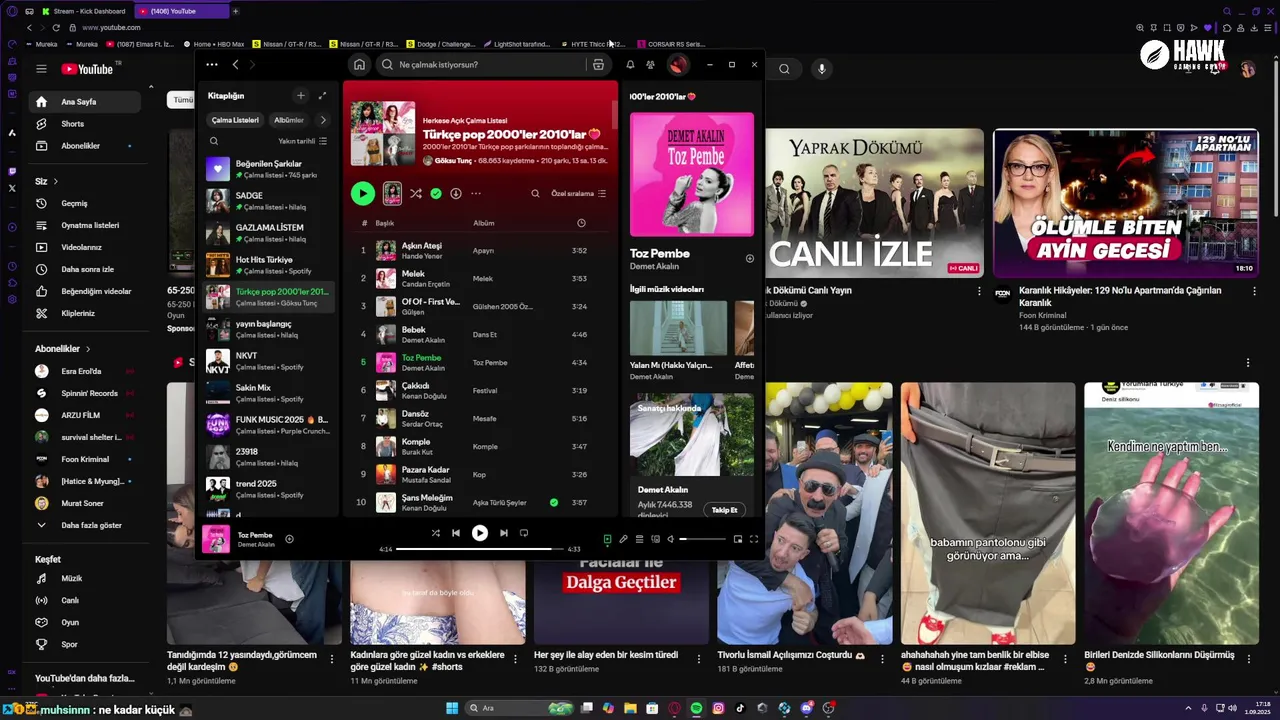Add player bar Toz Pembe to liked
Viewport: 1280px width, 720px height.
click(289, 539)
